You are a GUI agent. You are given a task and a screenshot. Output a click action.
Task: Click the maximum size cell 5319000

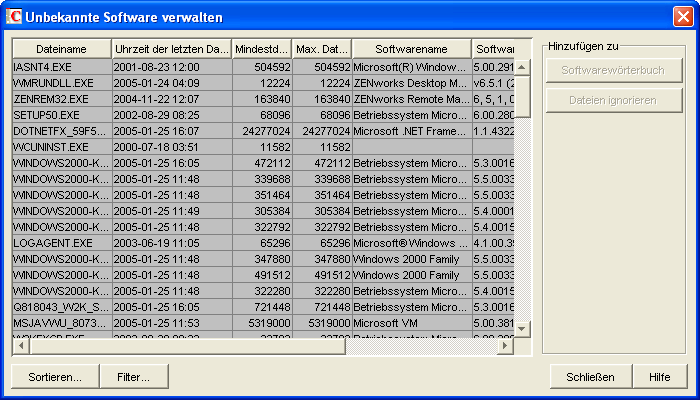pos(322,323)
